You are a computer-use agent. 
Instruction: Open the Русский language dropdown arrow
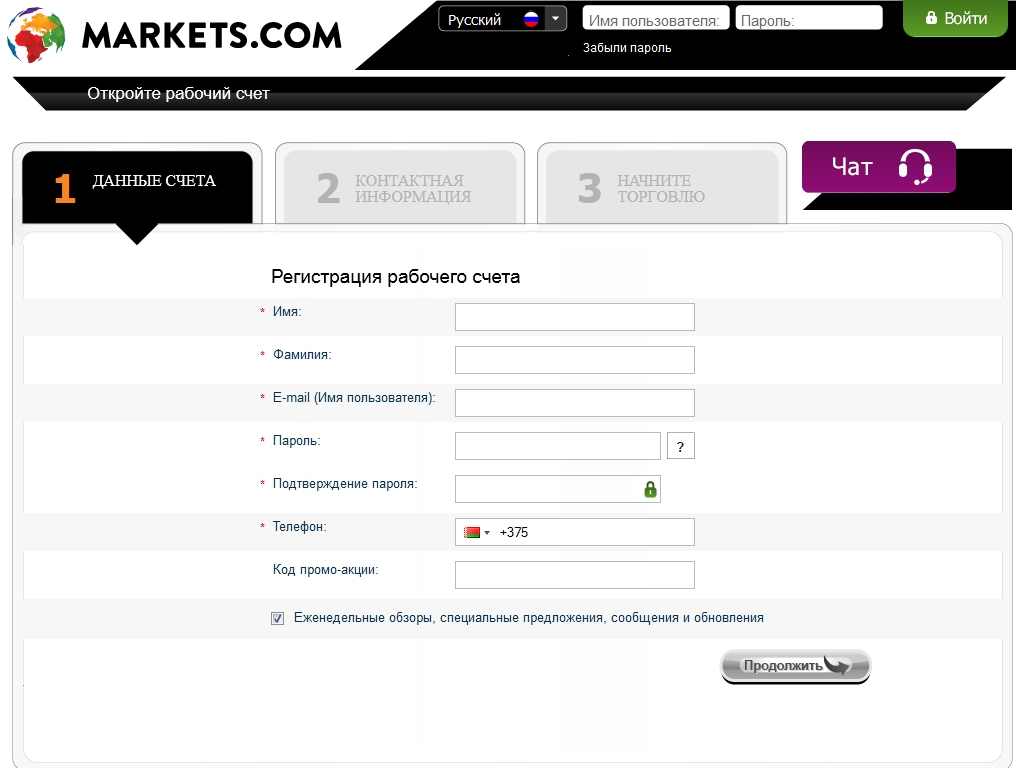[556, 19]
